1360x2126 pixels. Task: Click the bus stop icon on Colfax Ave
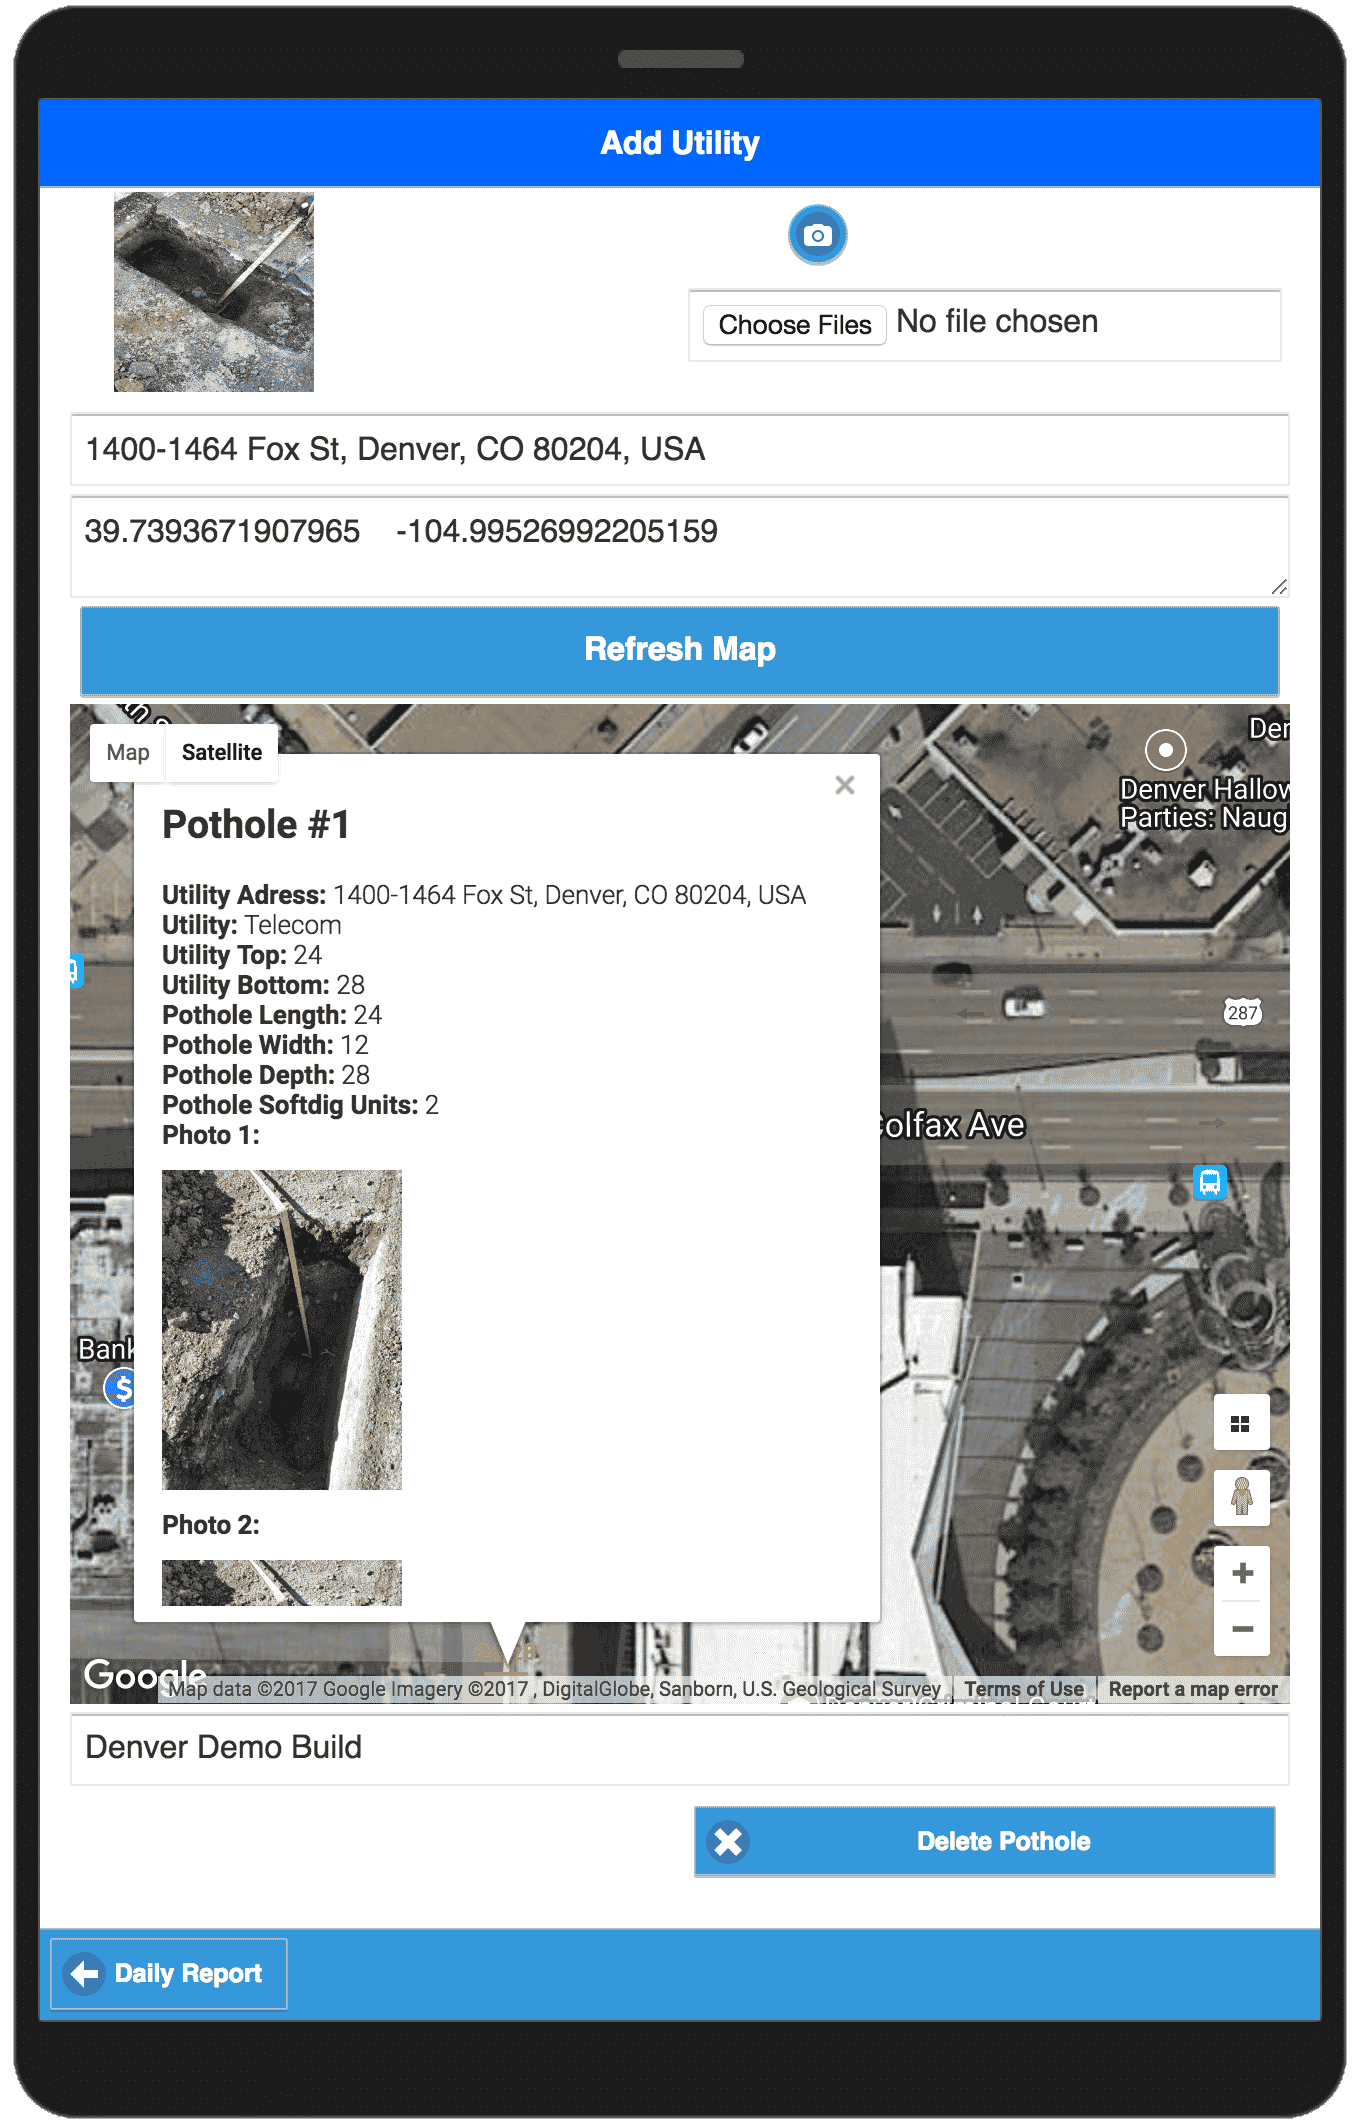click(x=1210, y=1183)
